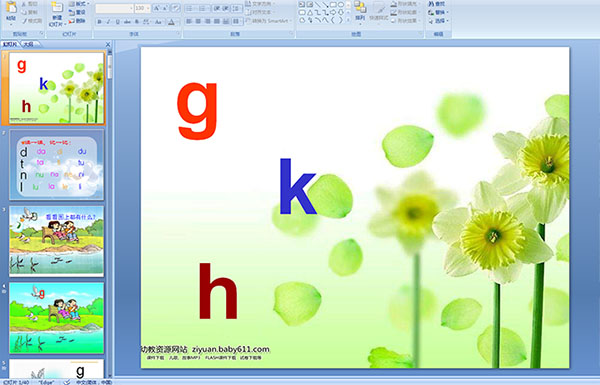Close the slides thumbnail pane

coord(108,44)
